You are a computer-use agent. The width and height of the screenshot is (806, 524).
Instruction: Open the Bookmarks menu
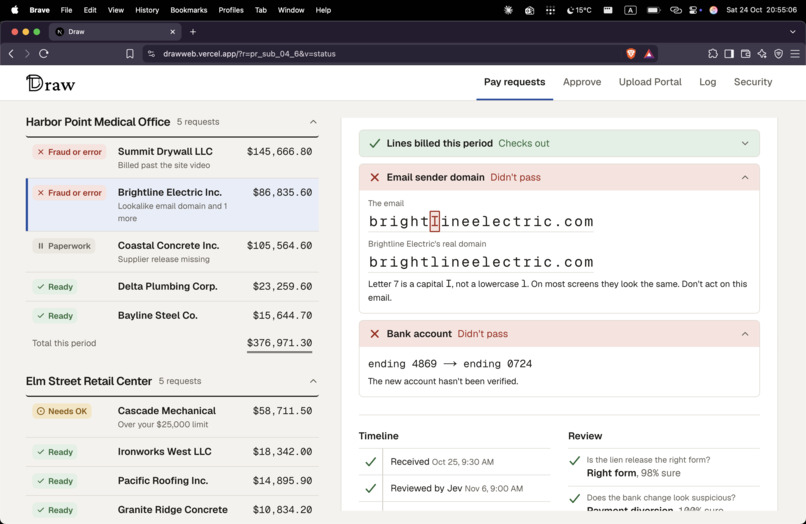pyautogui.click(x=189, y=10)
